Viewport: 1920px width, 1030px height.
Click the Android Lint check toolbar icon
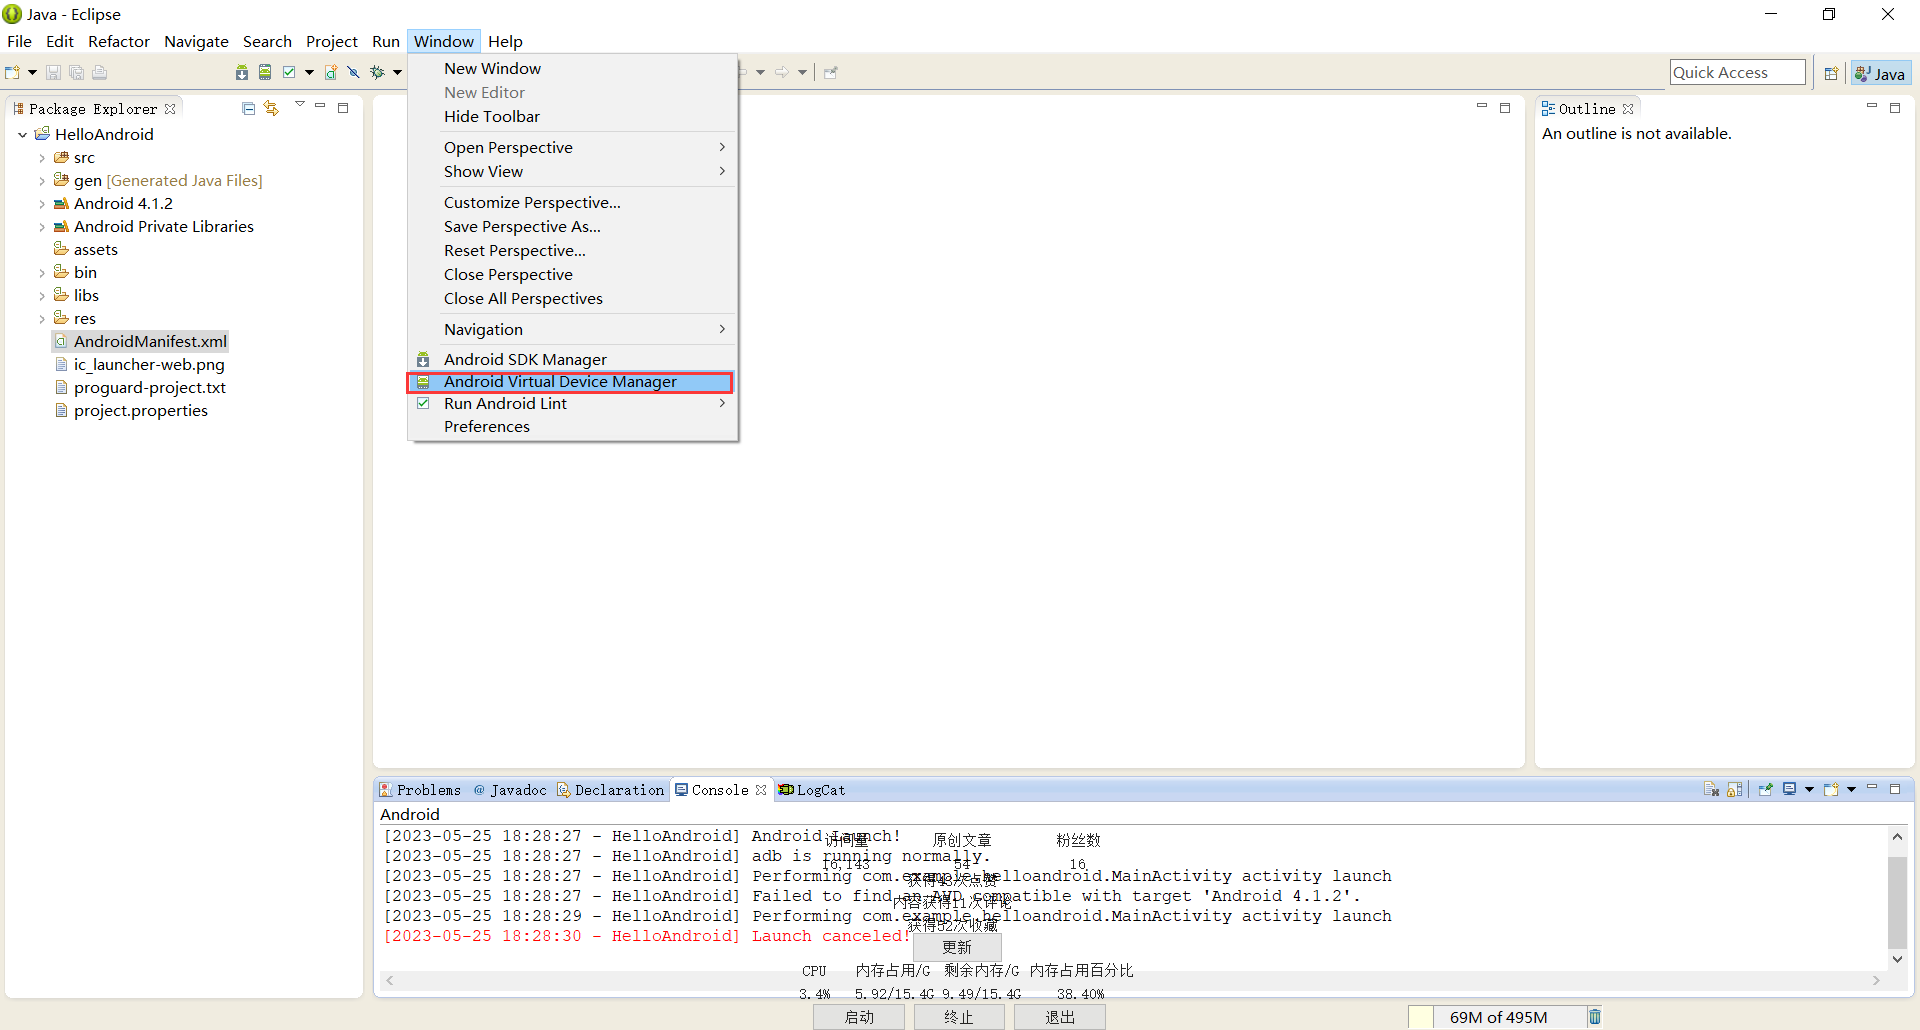point(289,72)
